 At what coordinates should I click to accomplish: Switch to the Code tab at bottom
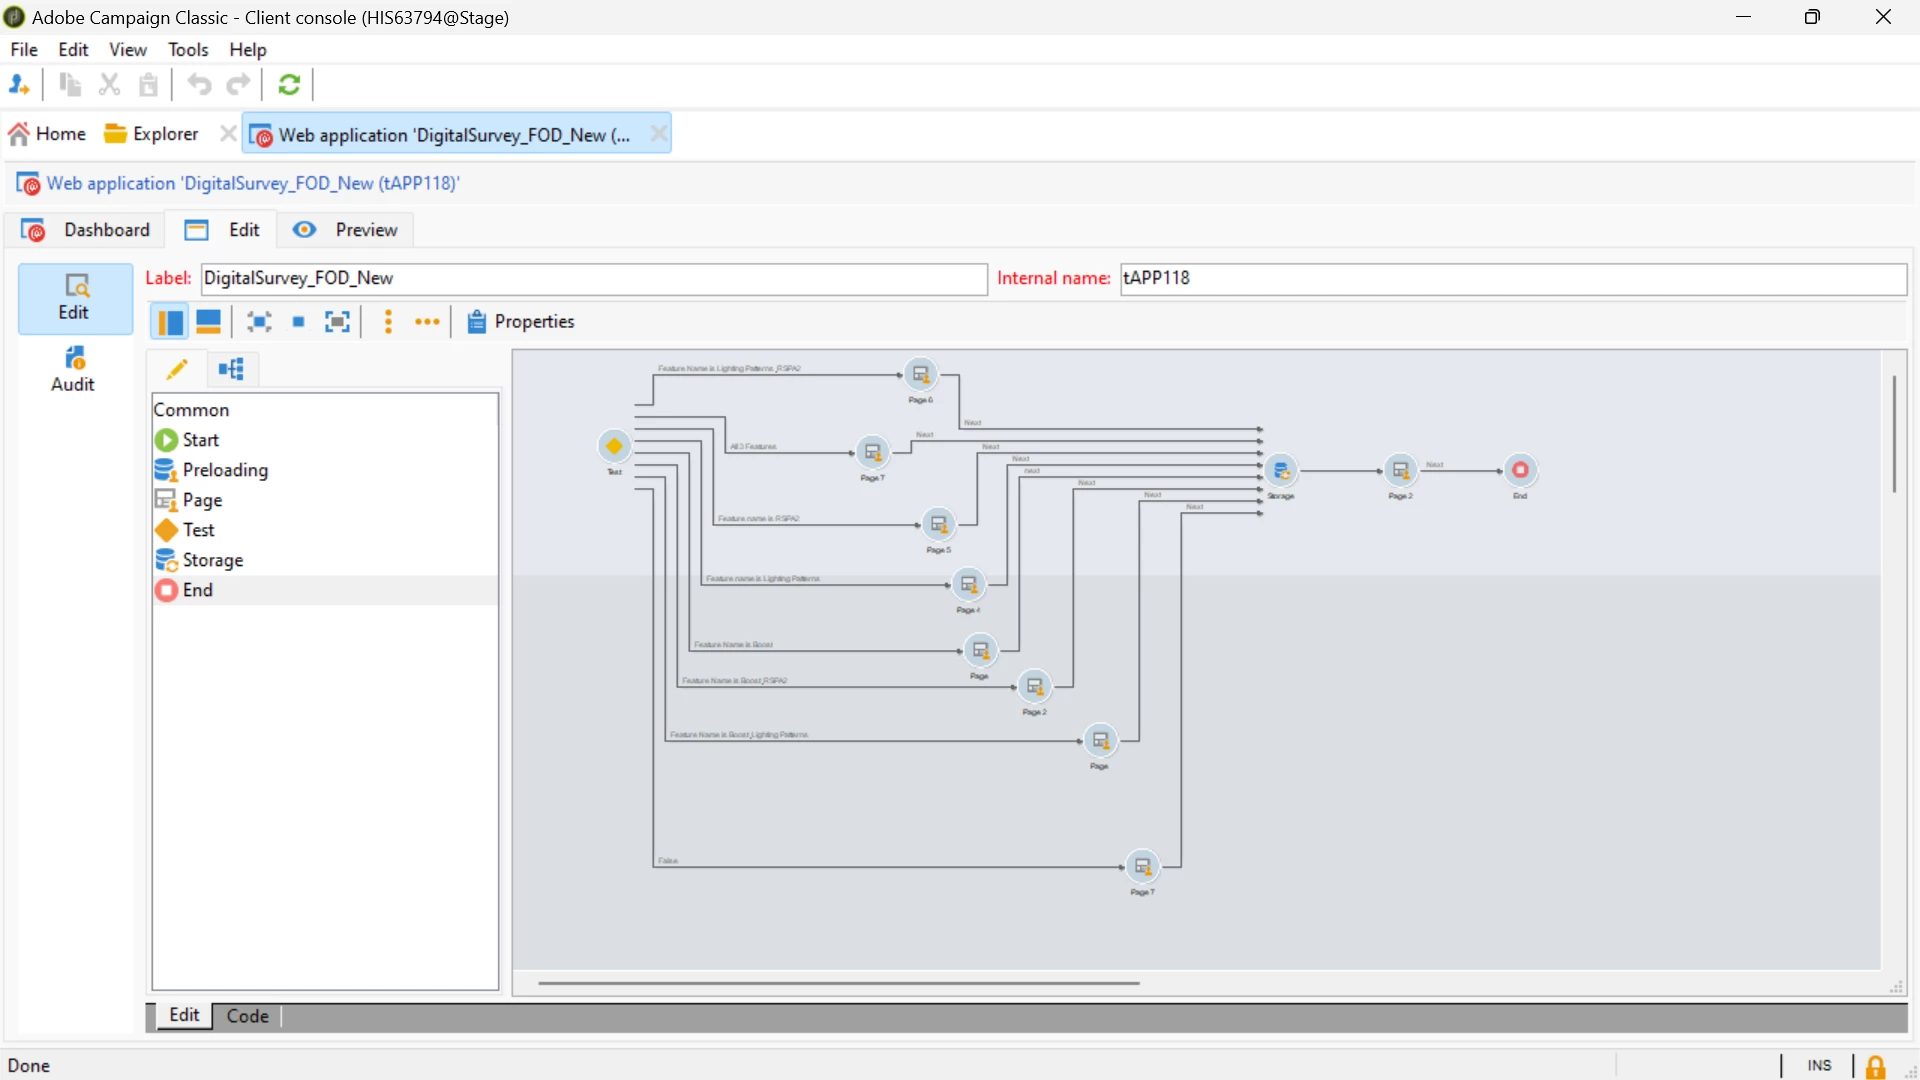click(247, 1016)
